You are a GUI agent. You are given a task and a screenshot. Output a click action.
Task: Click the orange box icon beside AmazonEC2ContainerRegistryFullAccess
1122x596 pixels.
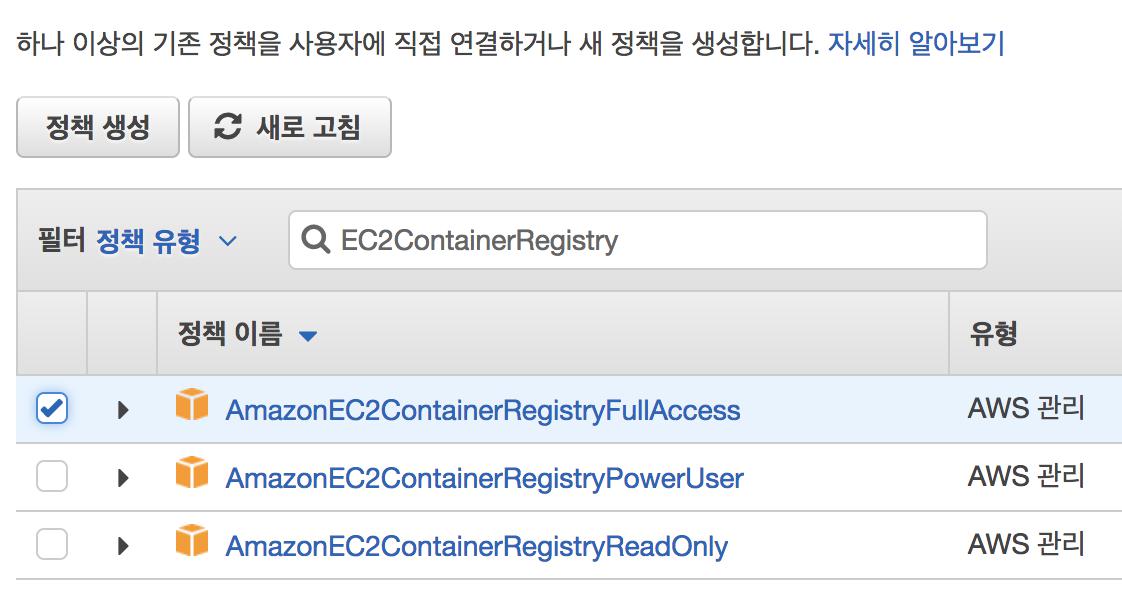(x=192, y=405)
